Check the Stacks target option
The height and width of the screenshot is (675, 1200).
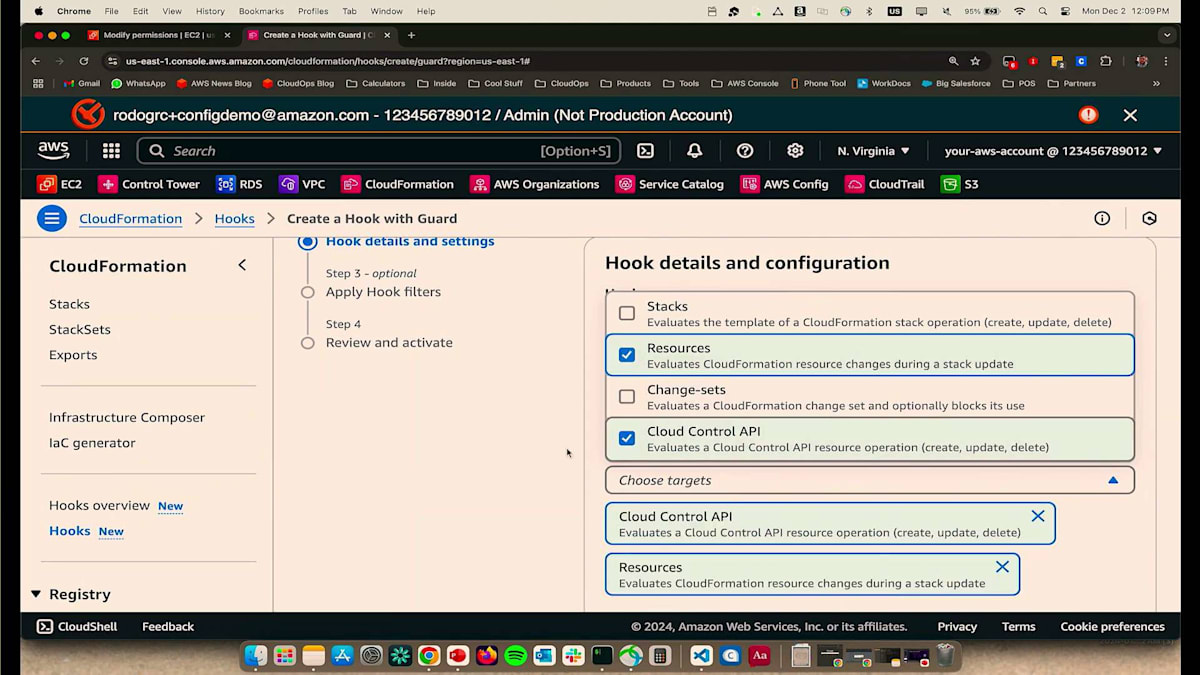coord(627,313)
